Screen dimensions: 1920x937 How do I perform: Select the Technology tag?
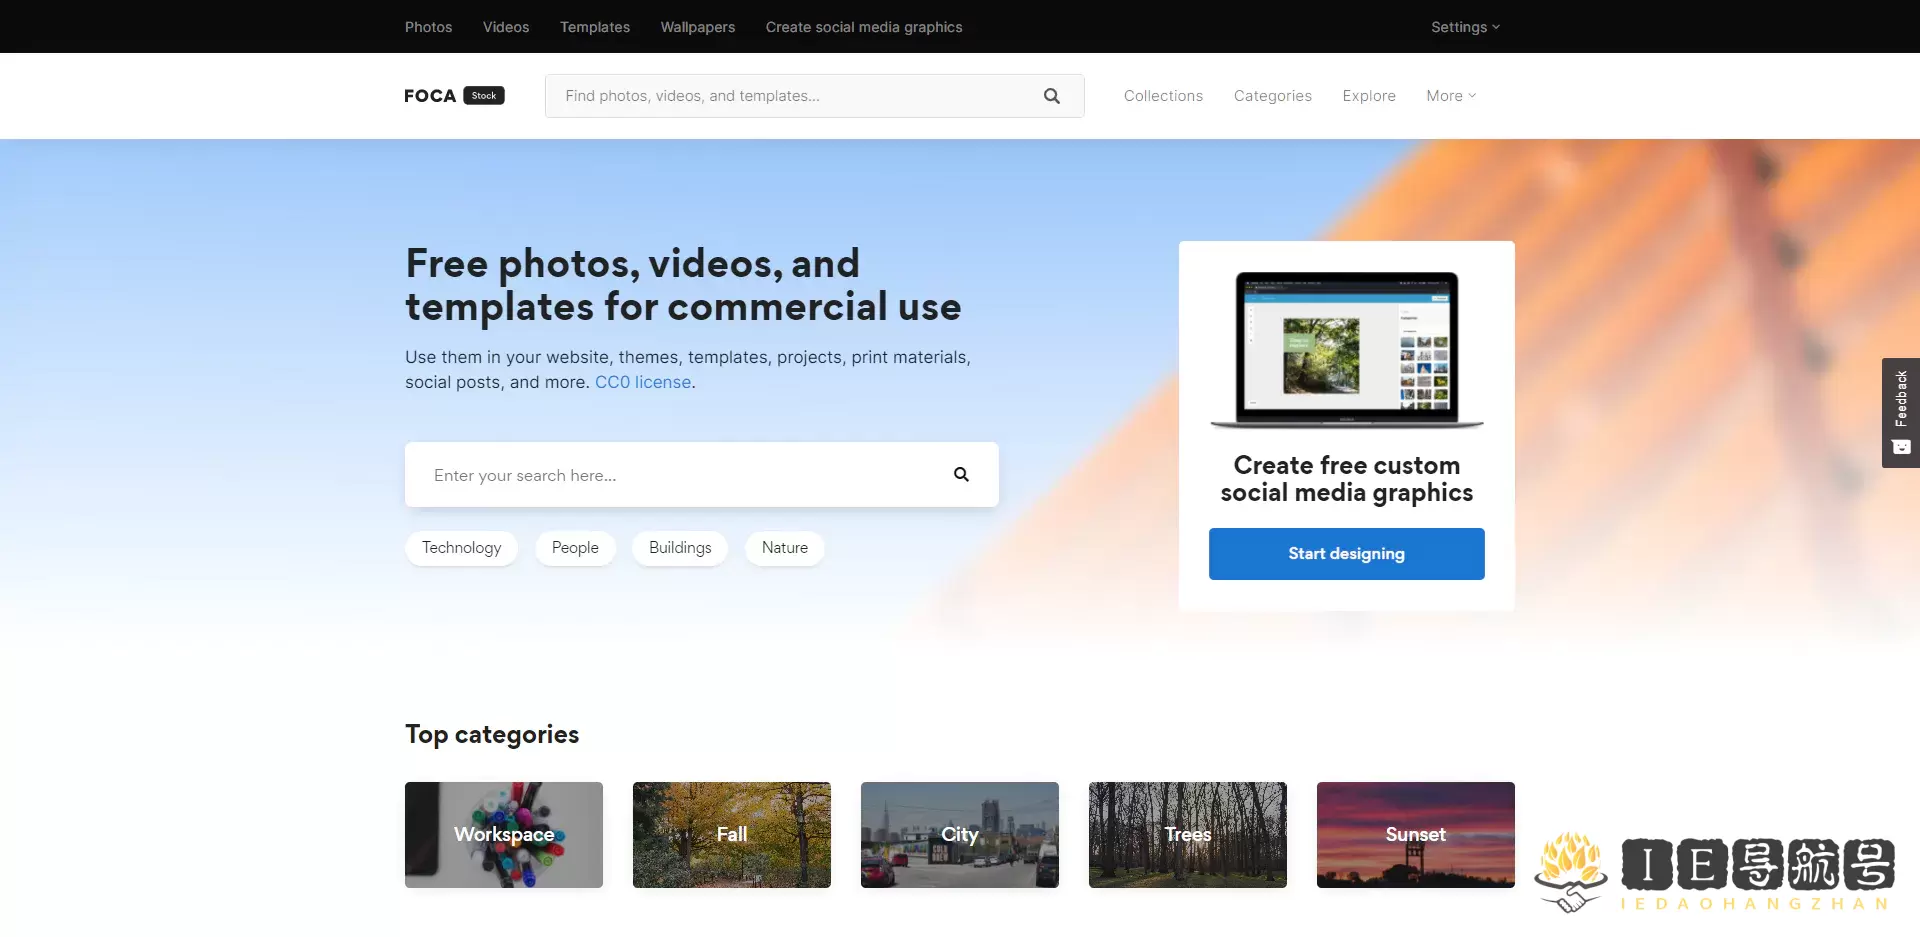pos(461,548)
